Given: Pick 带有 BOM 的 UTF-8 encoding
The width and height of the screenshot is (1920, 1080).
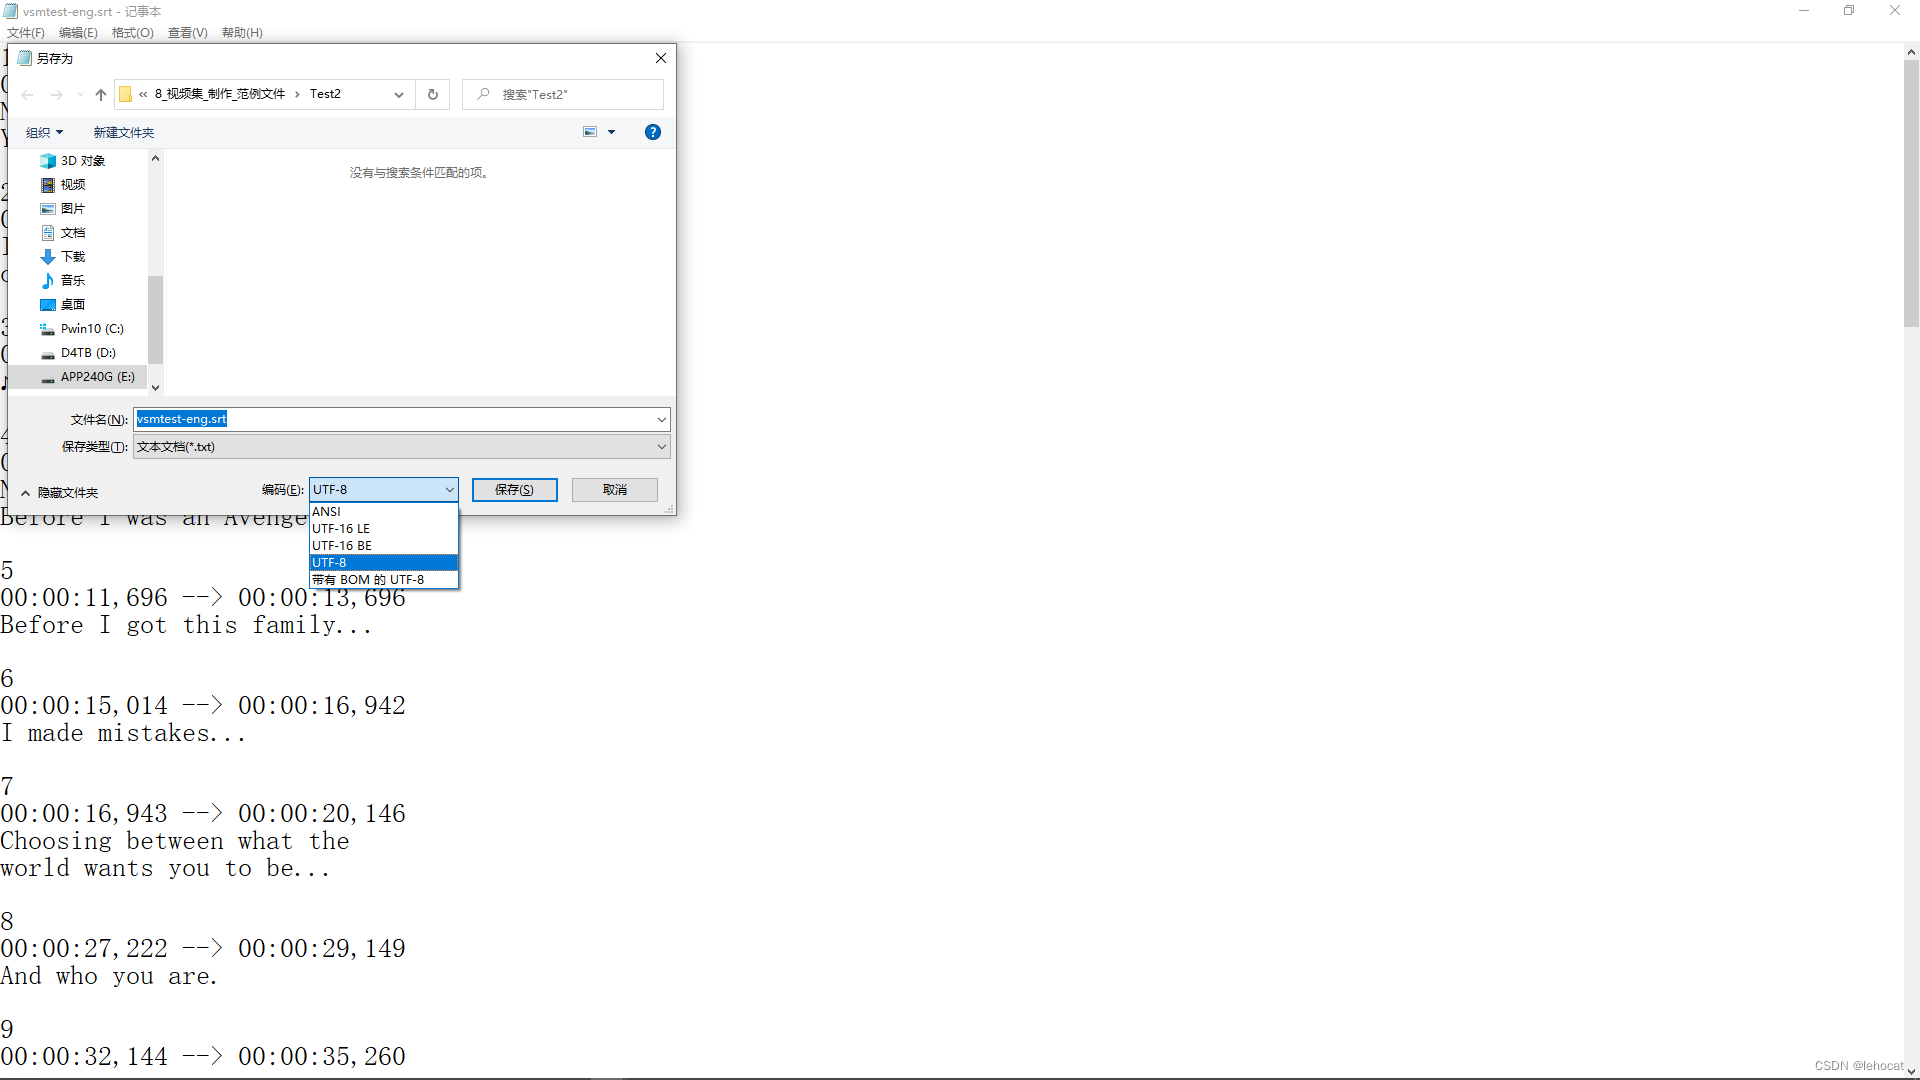Looking at the screenshot, I should point(368,580).
